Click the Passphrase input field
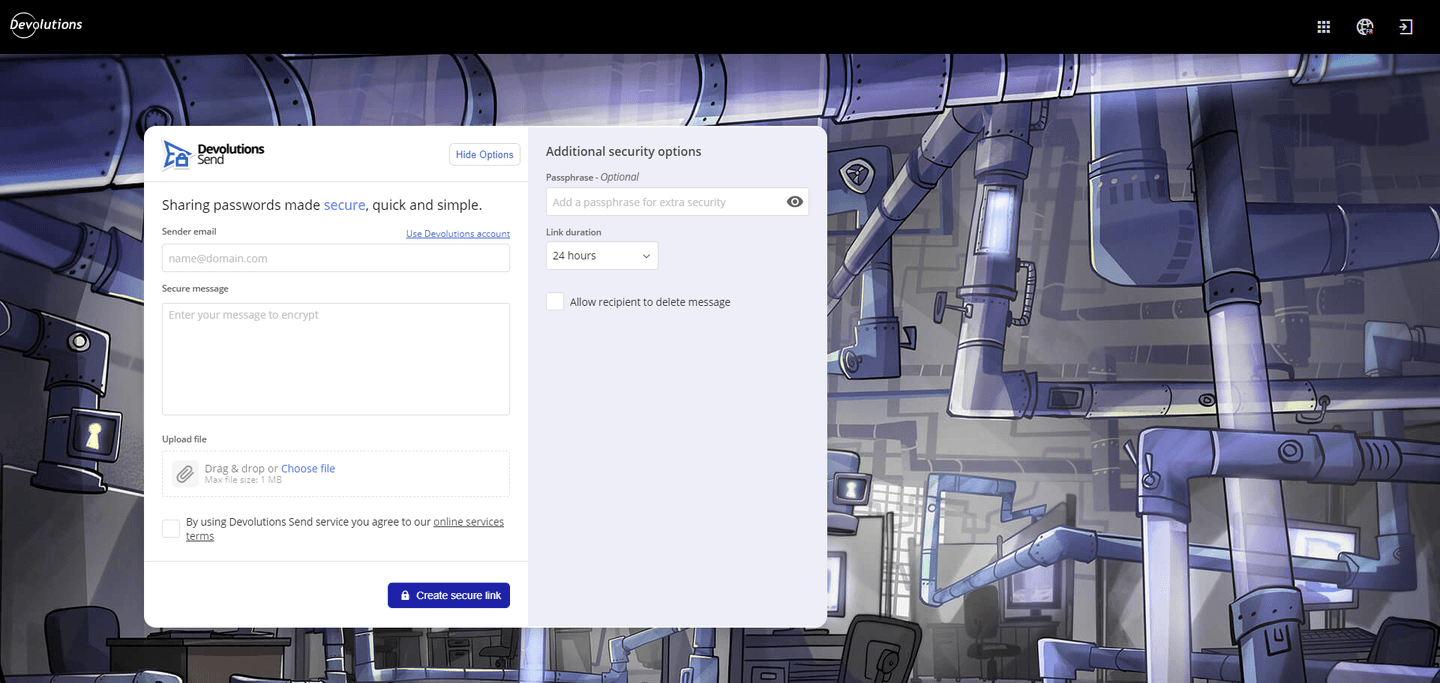The image size is (1440, 683). [665, 202]
